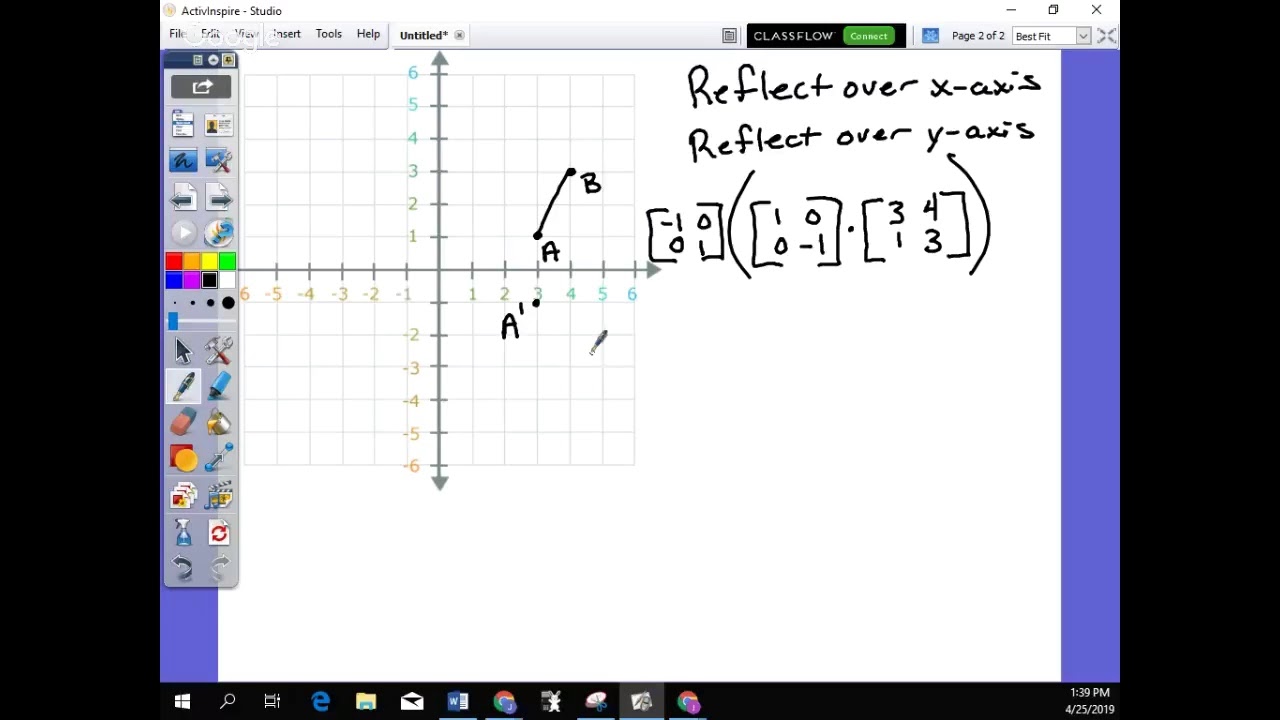Select the Untitled* flipchart tab
This screenshot has height=720, width=1280.
tap(424, 35)
